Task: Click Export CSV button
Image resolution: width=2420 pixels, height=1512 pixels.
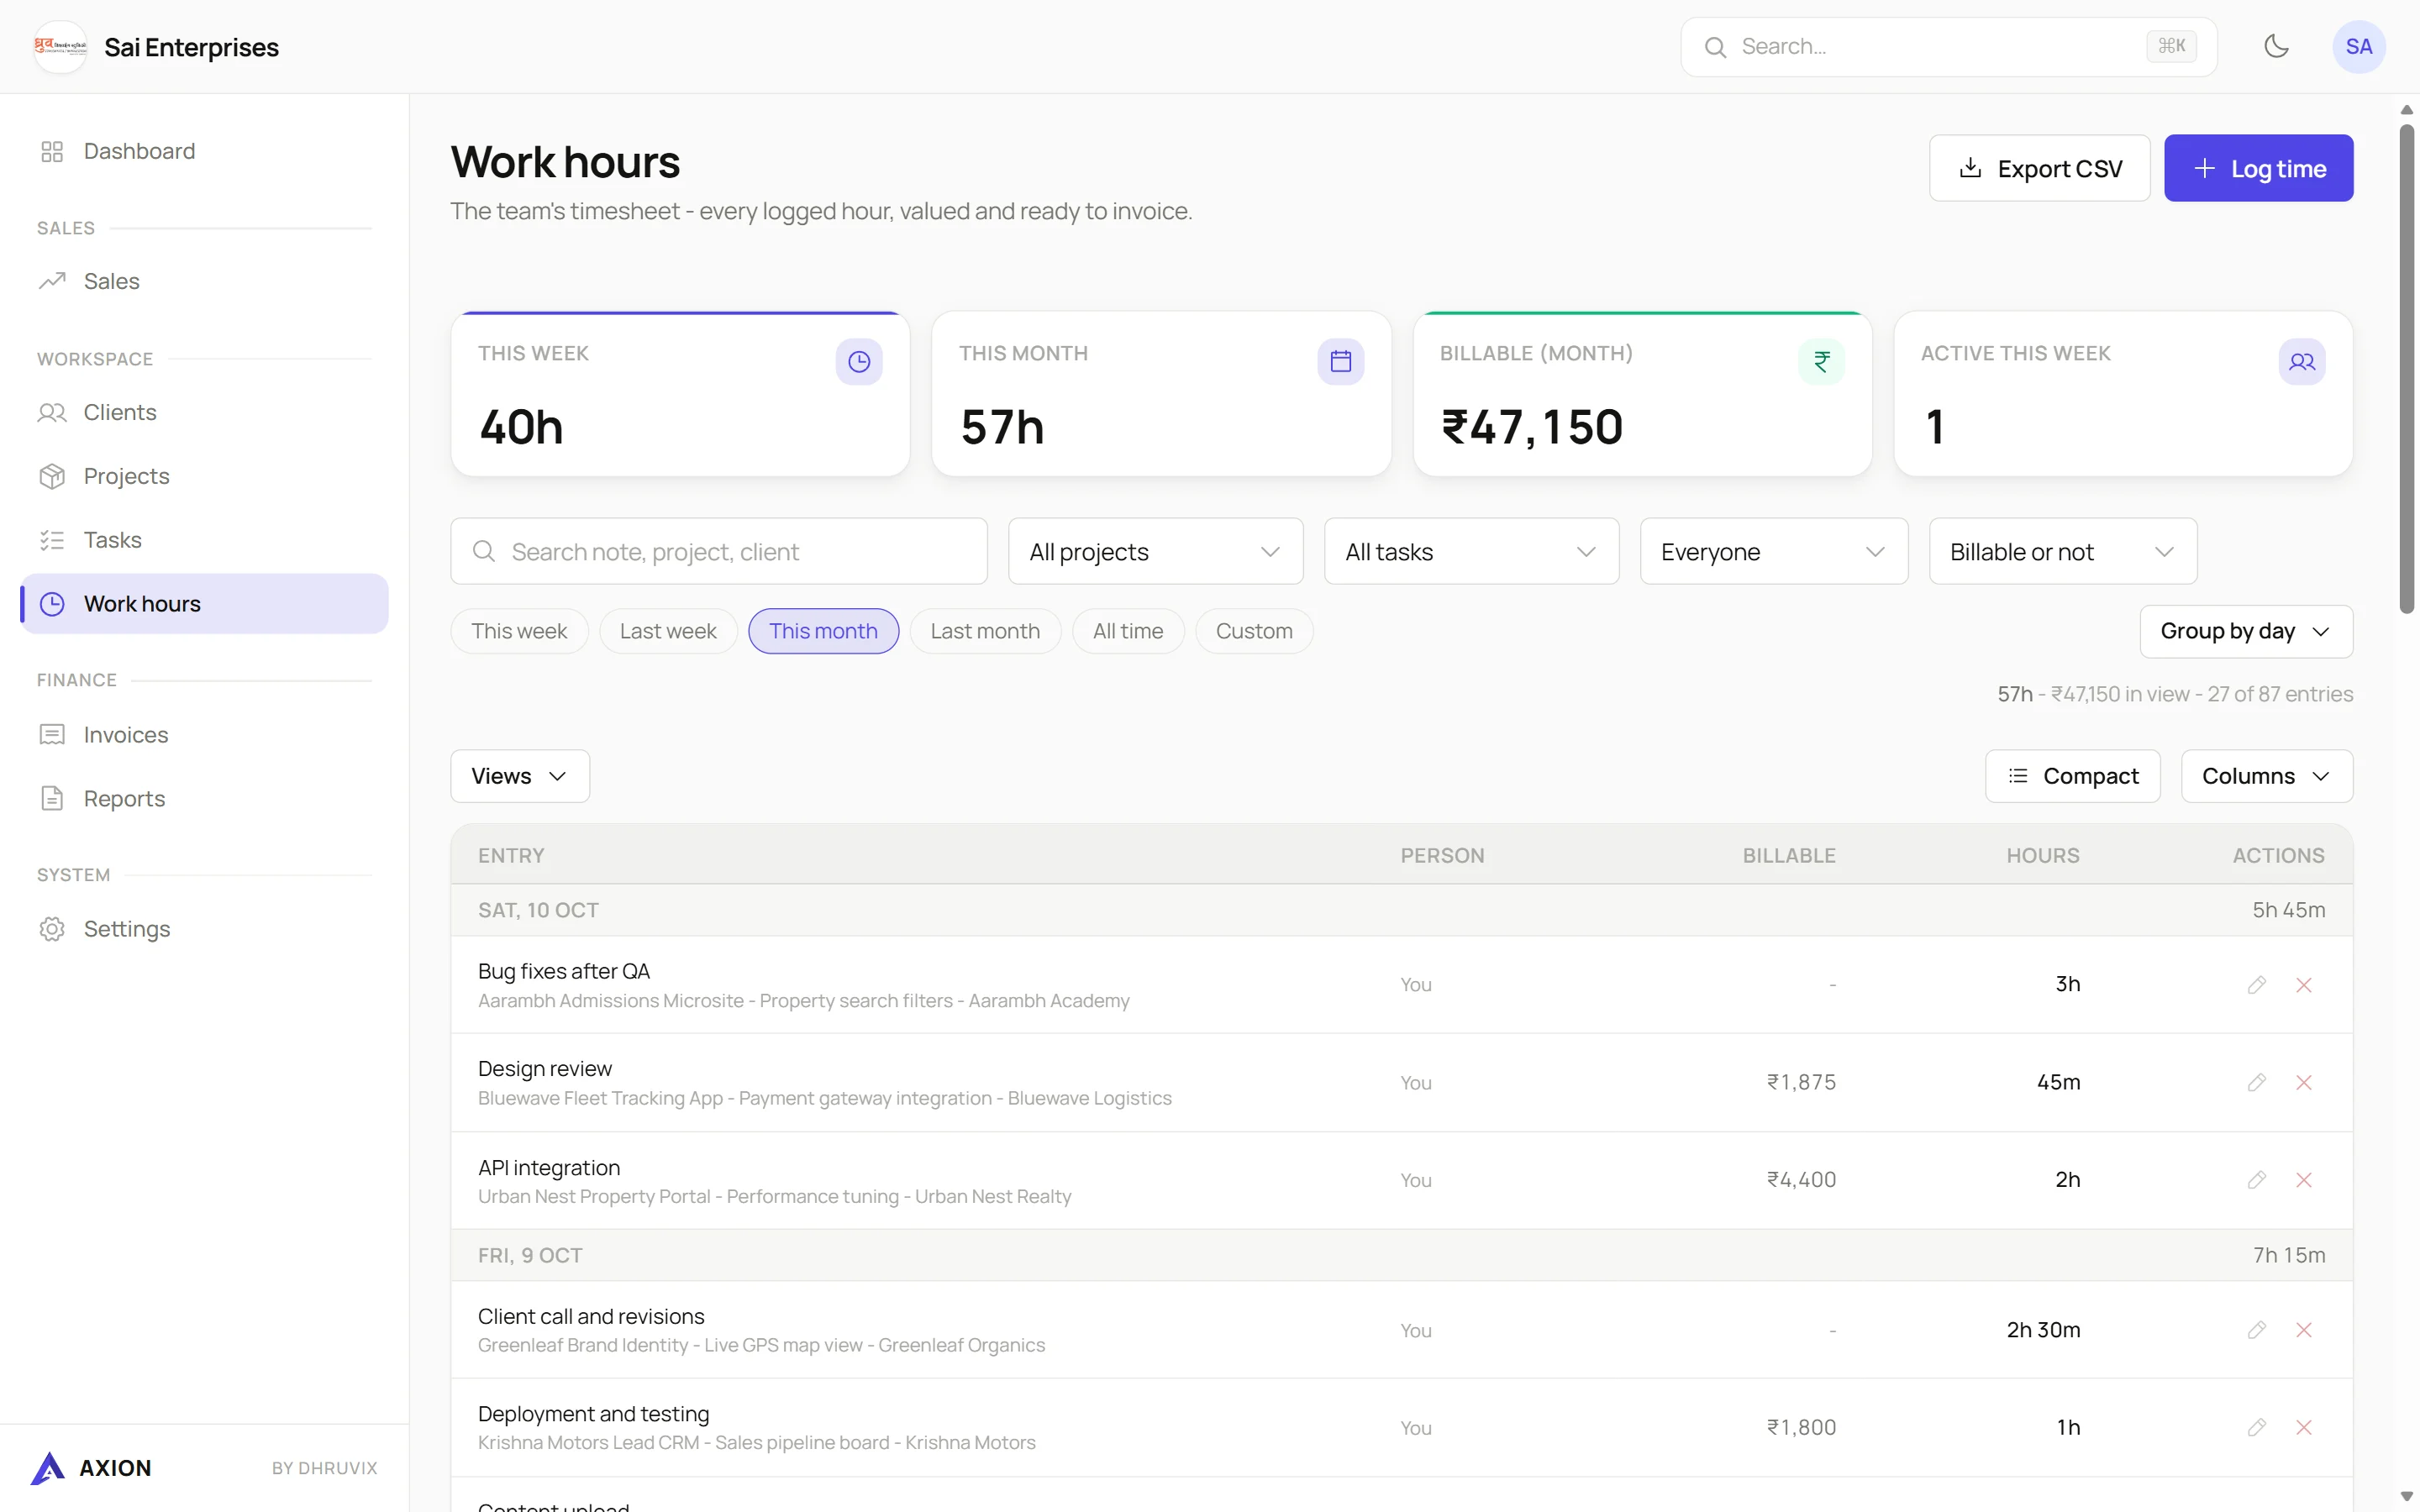Action: coord(2039,168)
